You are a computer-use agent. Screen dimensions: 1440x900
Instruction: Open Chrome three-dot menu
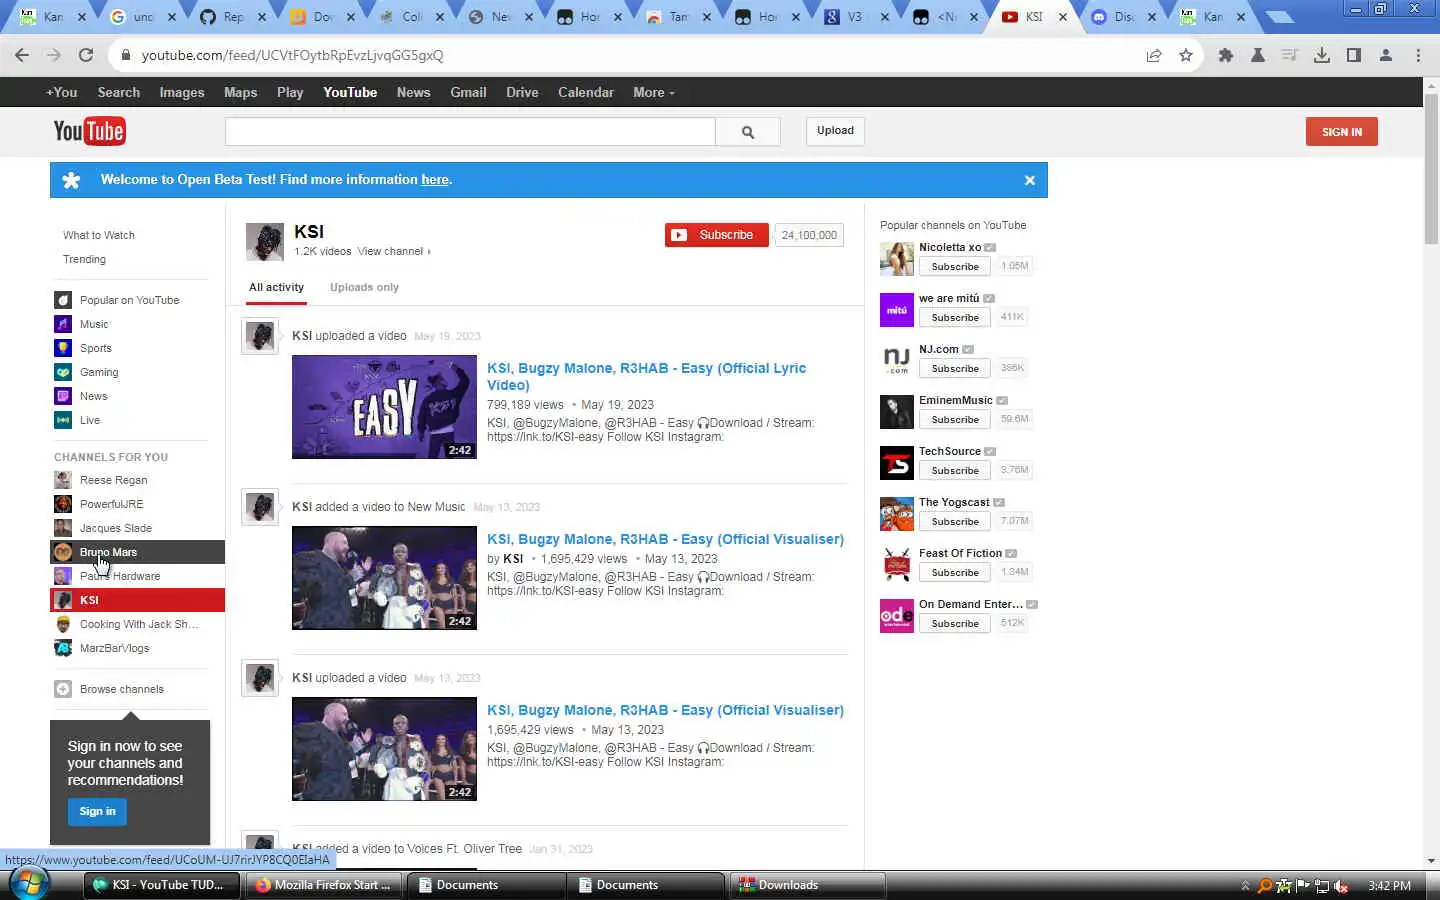tap(1418, 55)
